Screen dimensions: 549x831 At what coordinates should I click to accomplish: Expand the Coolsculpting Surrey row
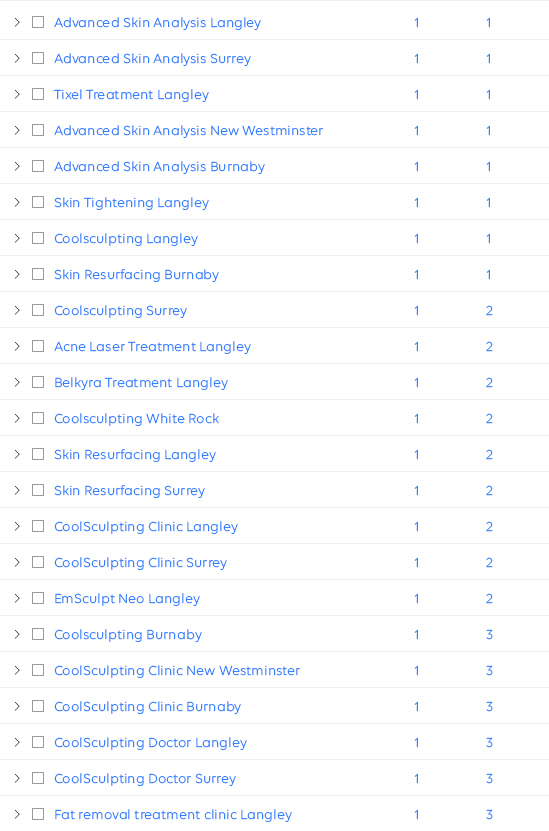point(17,311)
